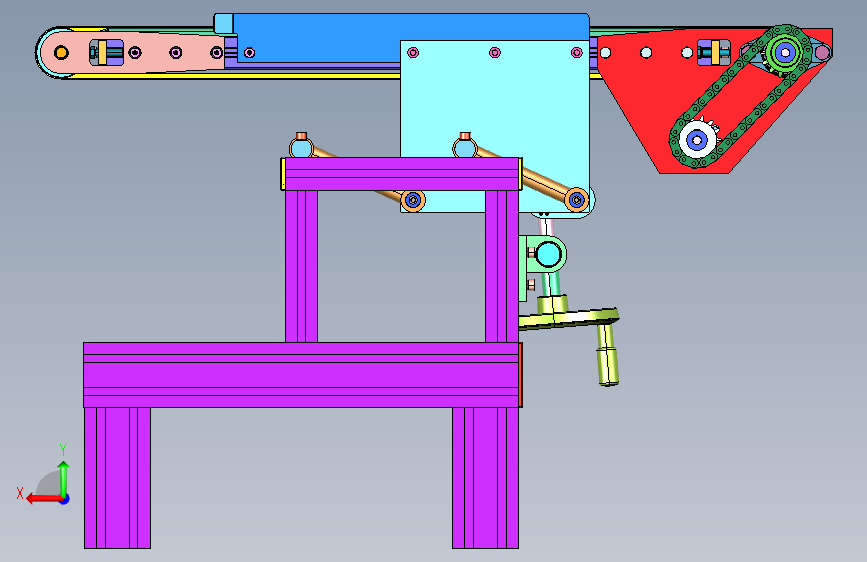Click the lower pivot joint of left strut
867x562 pixels.
tap(413, 200)
